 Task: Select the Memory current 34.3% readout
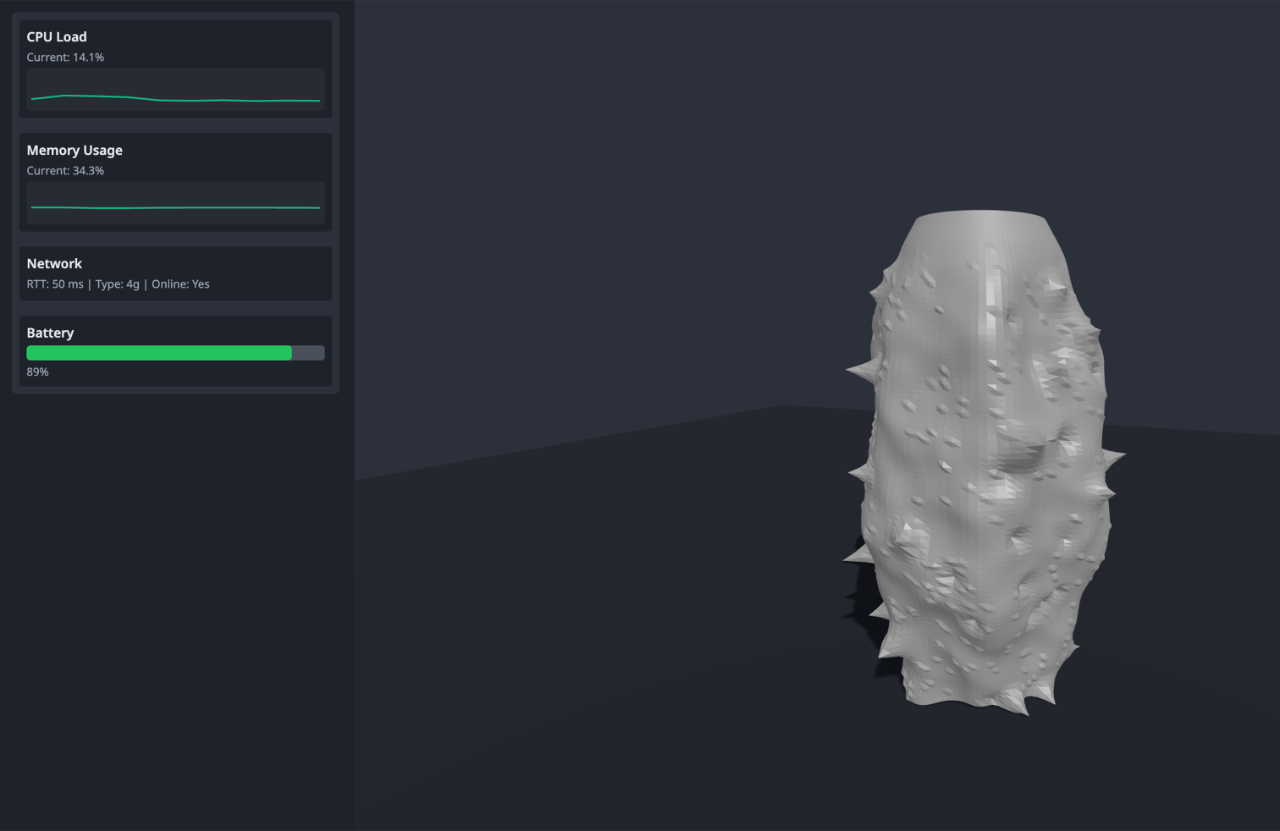[65, 171]
